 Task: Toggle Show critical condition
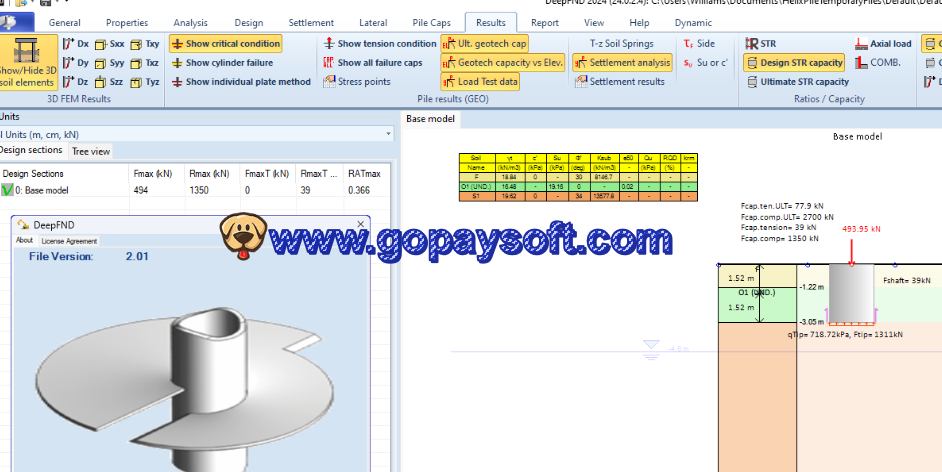pyautogui.click(x=226, y=44)
